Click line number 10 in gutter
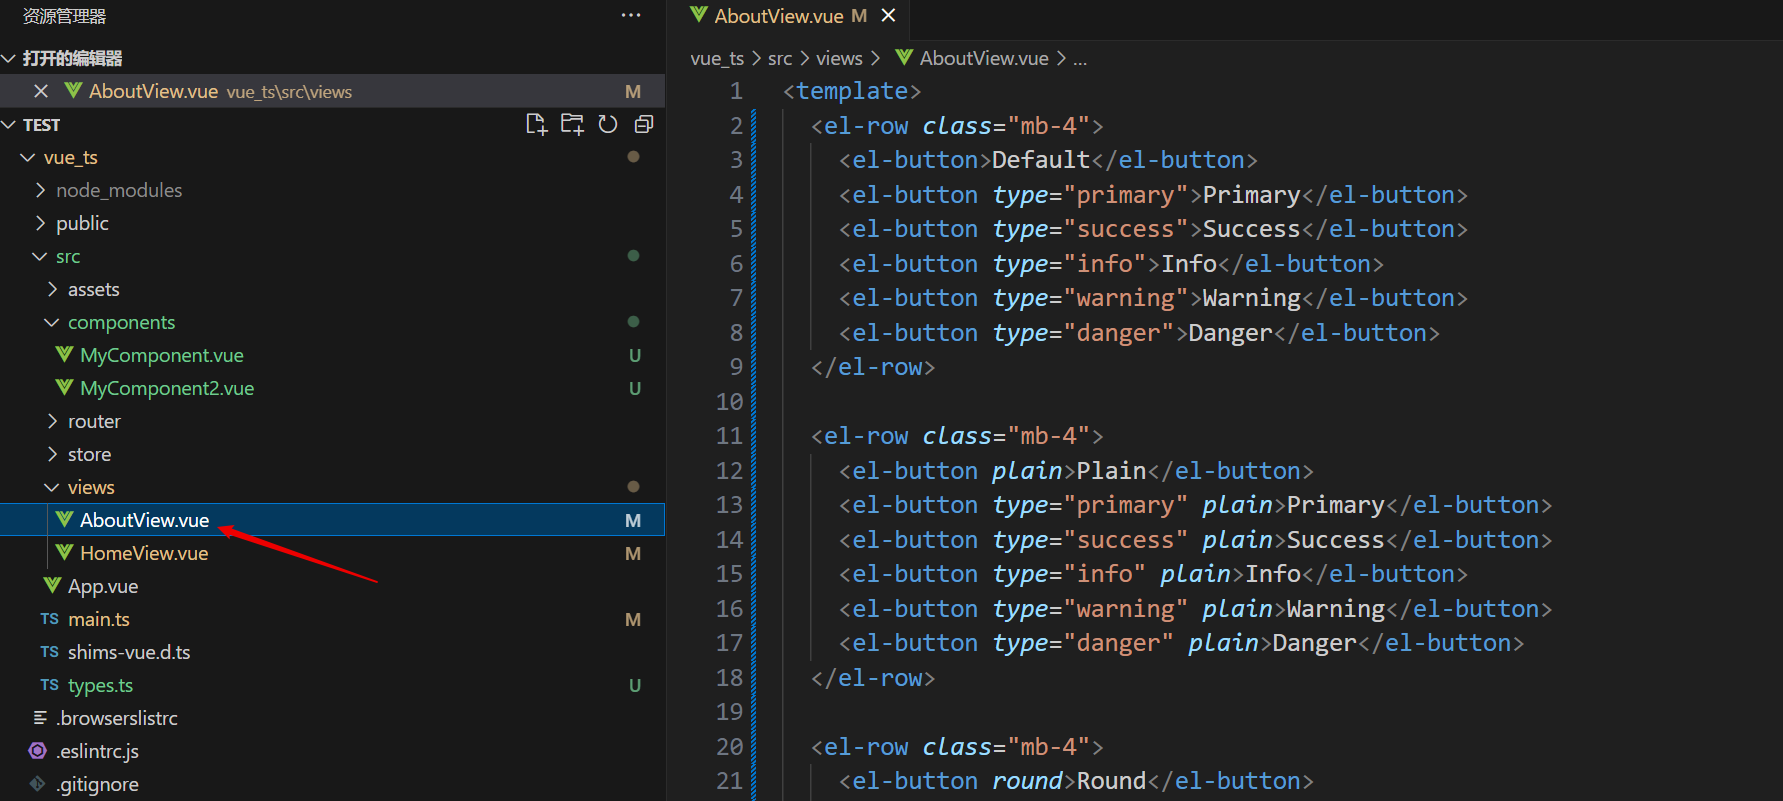1783x801 pixels. click(729, 401)
